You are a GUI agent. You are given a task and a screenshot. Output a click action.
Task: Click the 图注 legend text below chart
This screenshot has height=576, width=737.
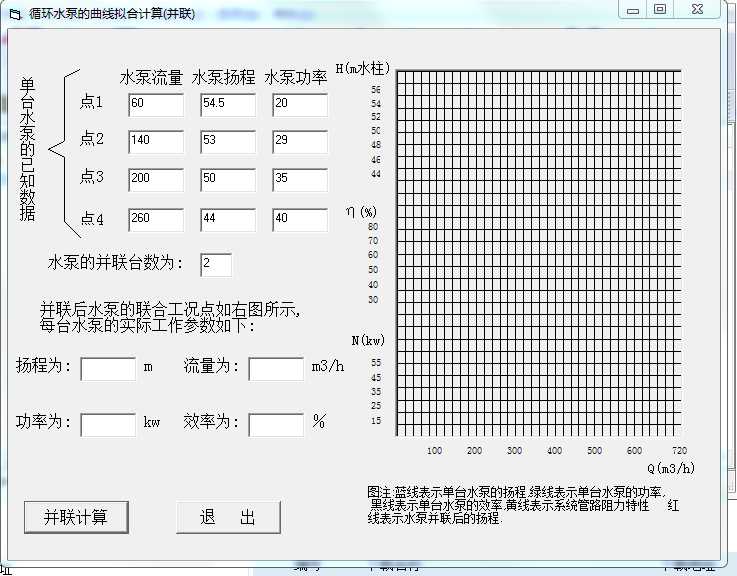point(523,505)
